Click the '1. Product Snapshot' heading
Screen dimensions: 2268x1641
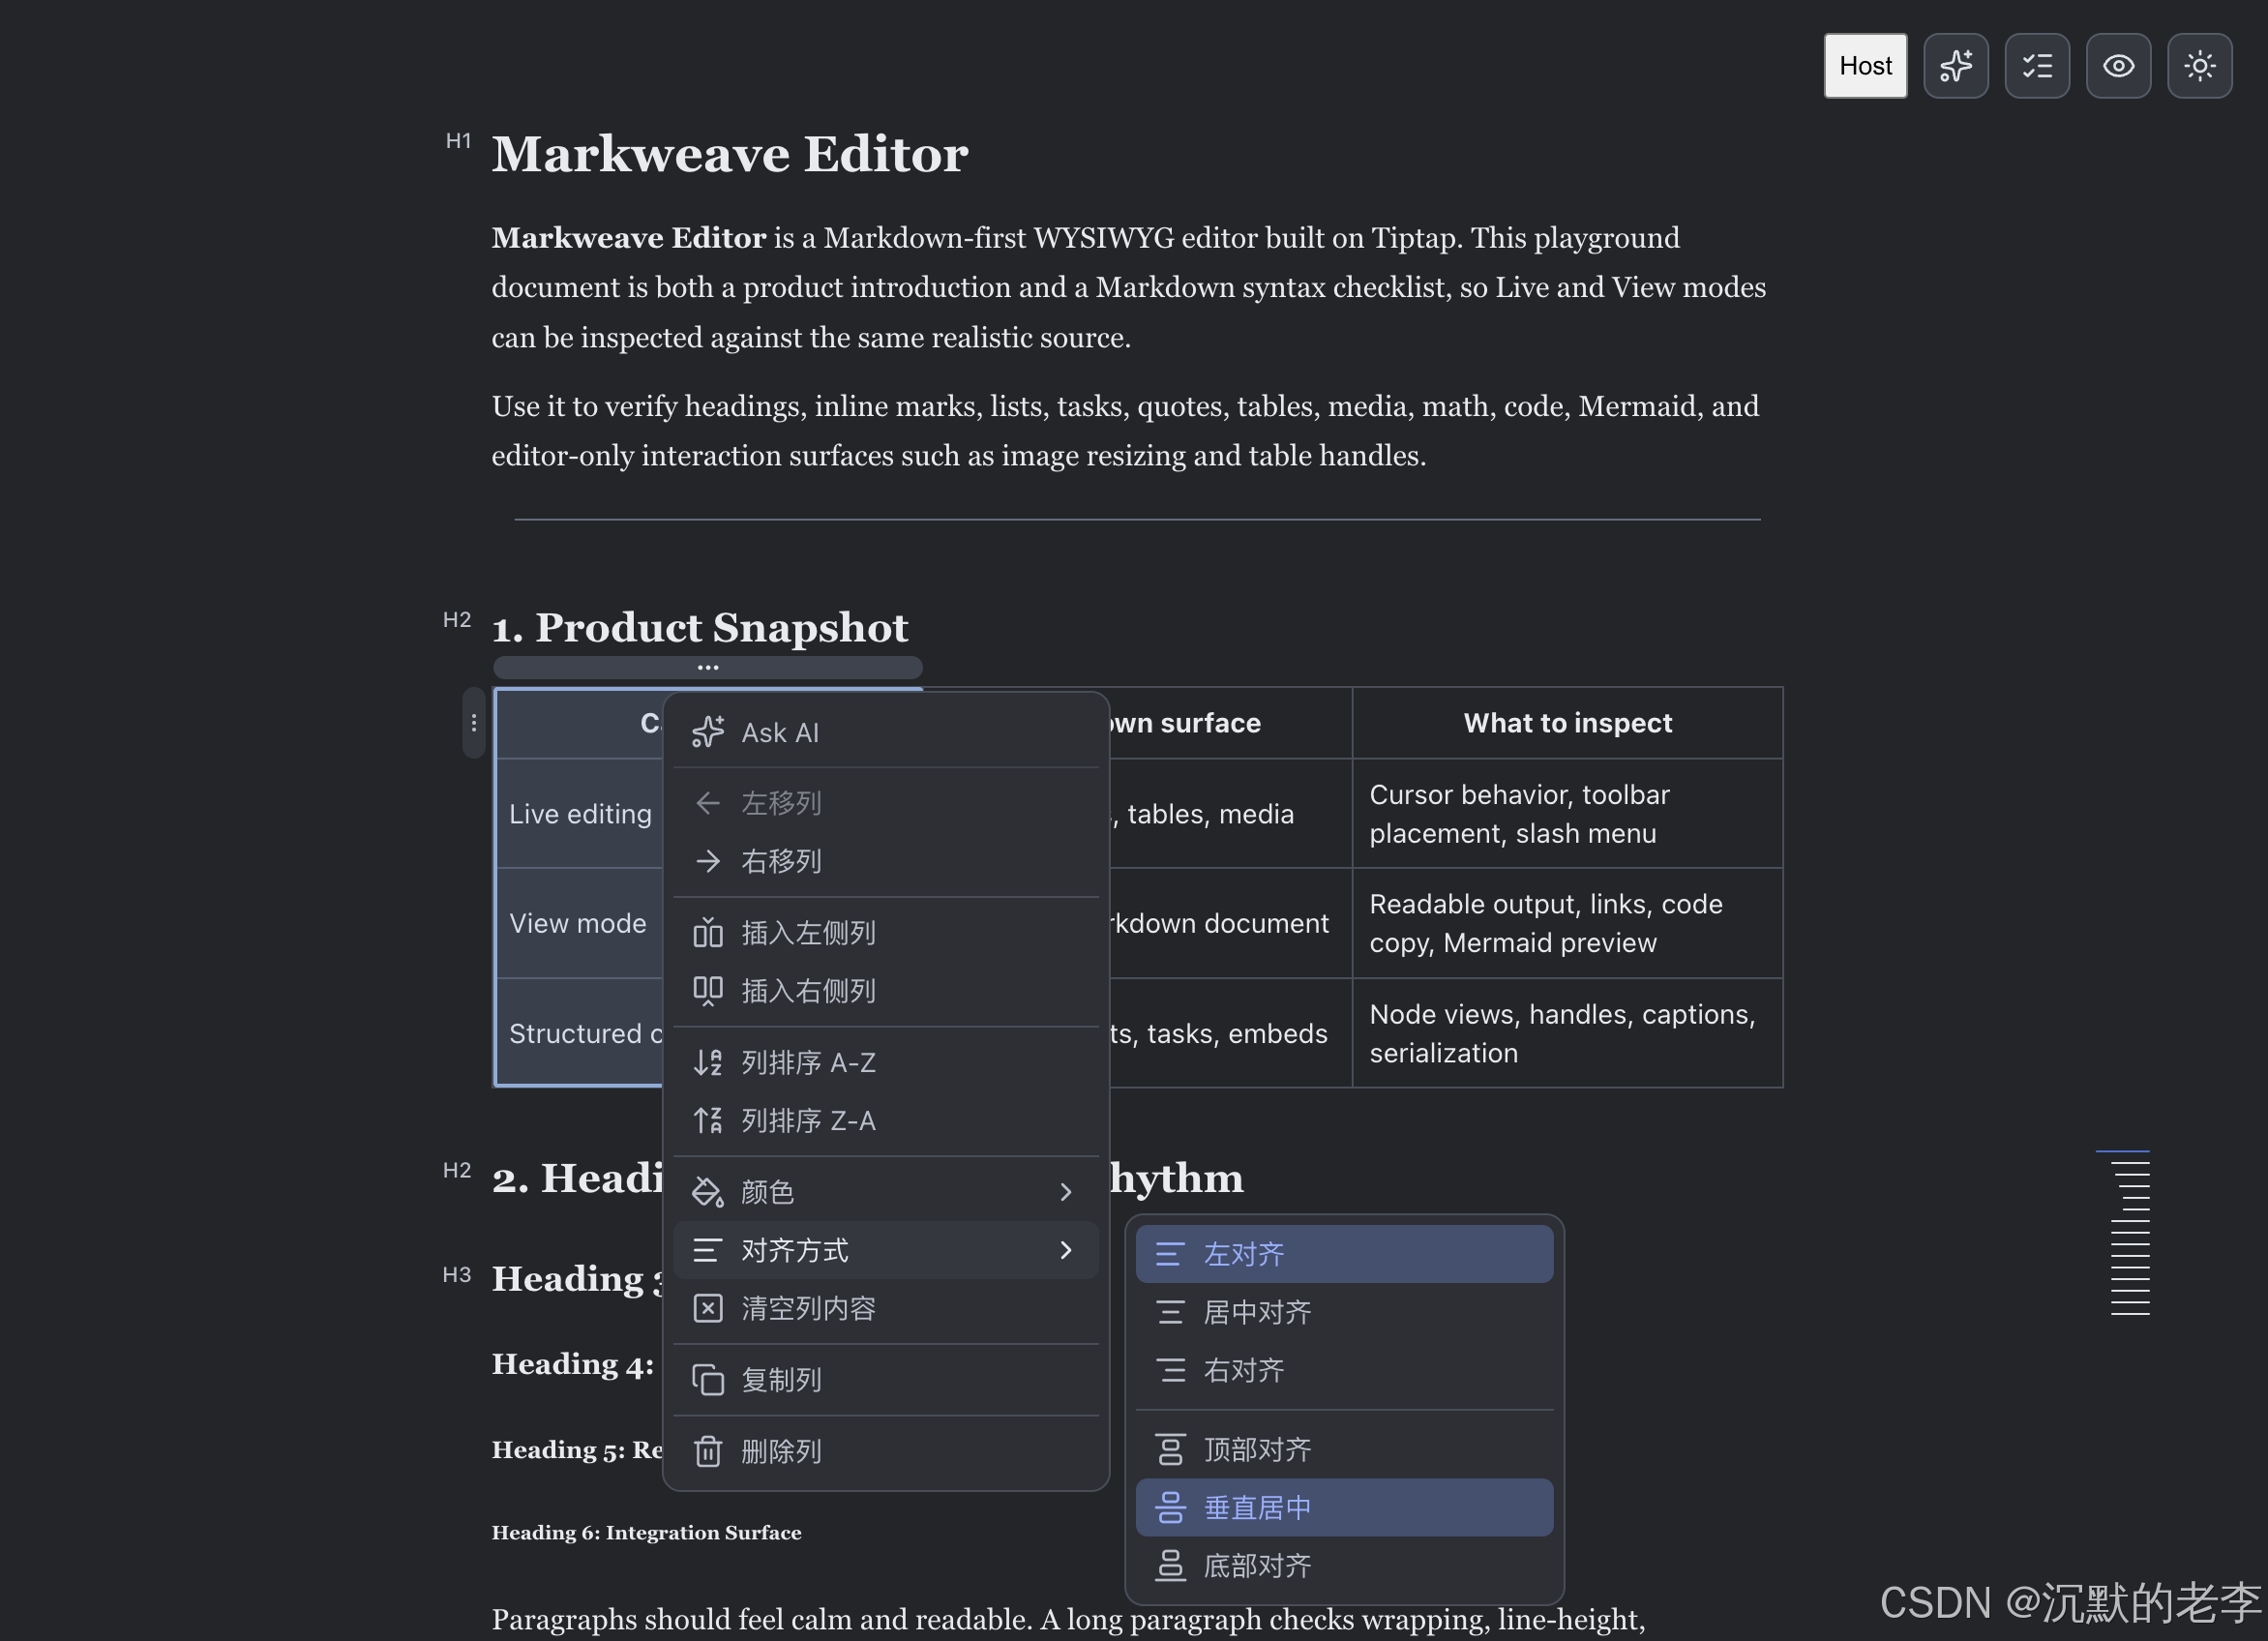700,627
